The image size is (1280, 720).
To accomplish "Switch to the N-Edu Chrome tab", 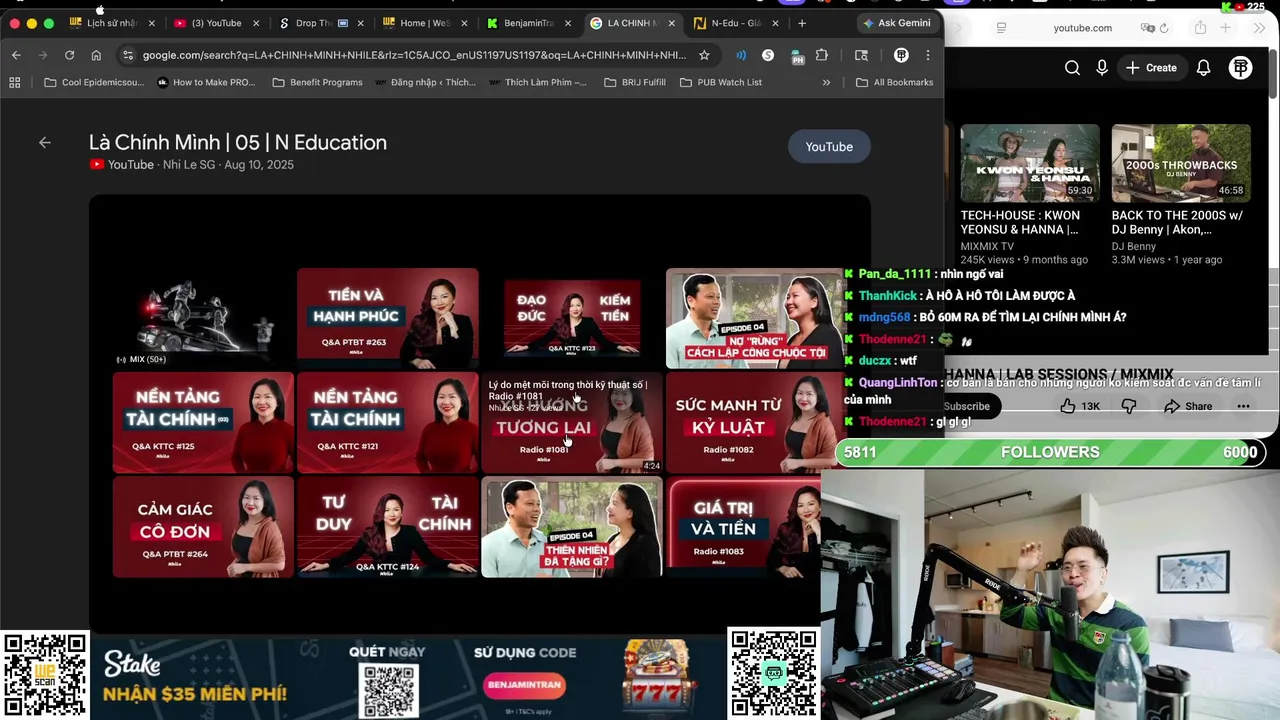I will pos(735,23).
